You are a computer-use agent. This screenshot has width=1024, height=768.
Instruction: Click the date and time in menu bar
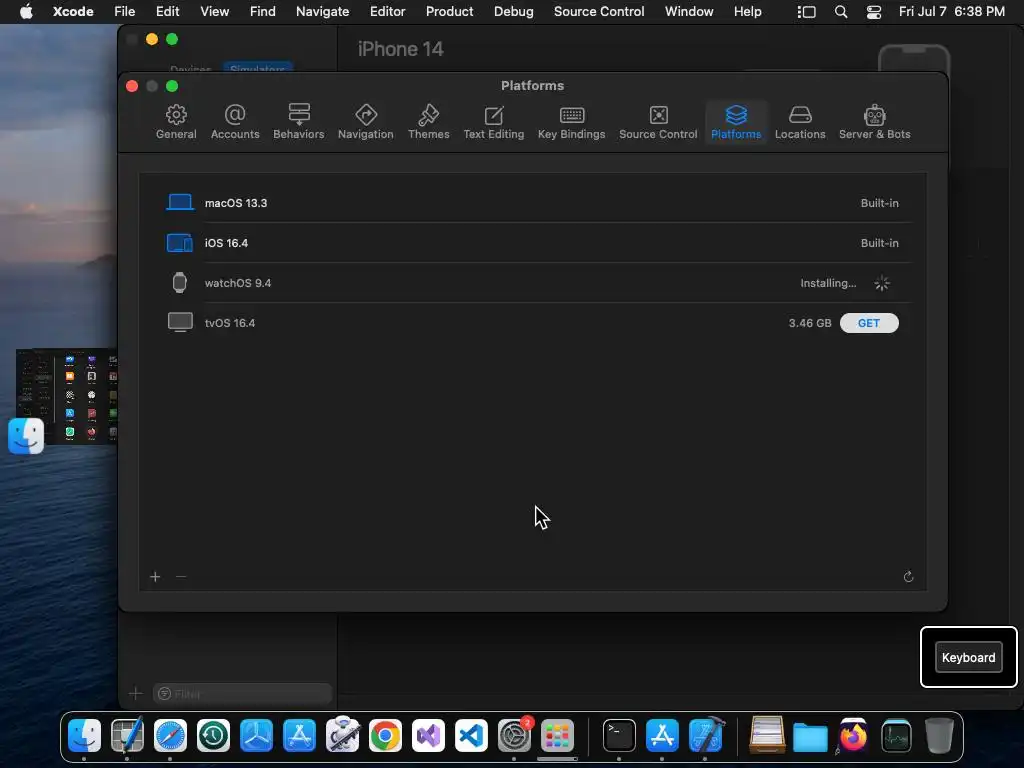(x=952, y=12)
